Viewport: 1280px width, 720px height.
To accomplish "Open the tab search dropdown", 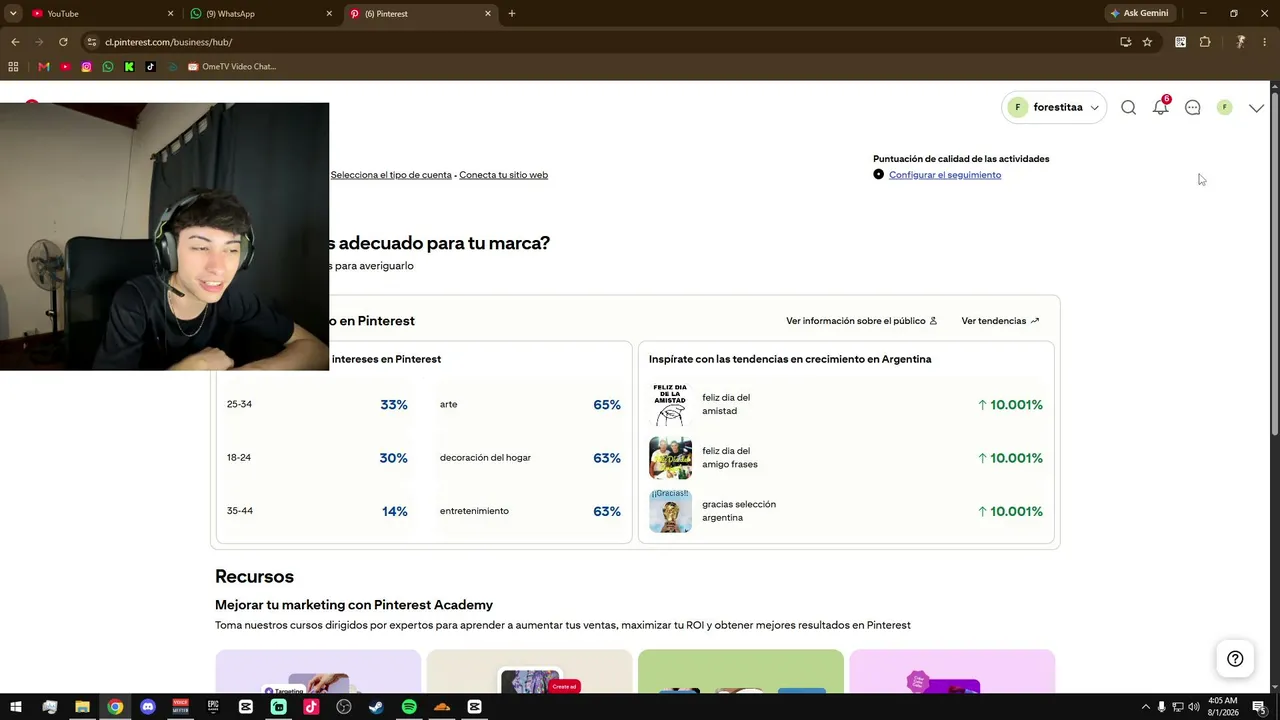I will coord(13,14).
